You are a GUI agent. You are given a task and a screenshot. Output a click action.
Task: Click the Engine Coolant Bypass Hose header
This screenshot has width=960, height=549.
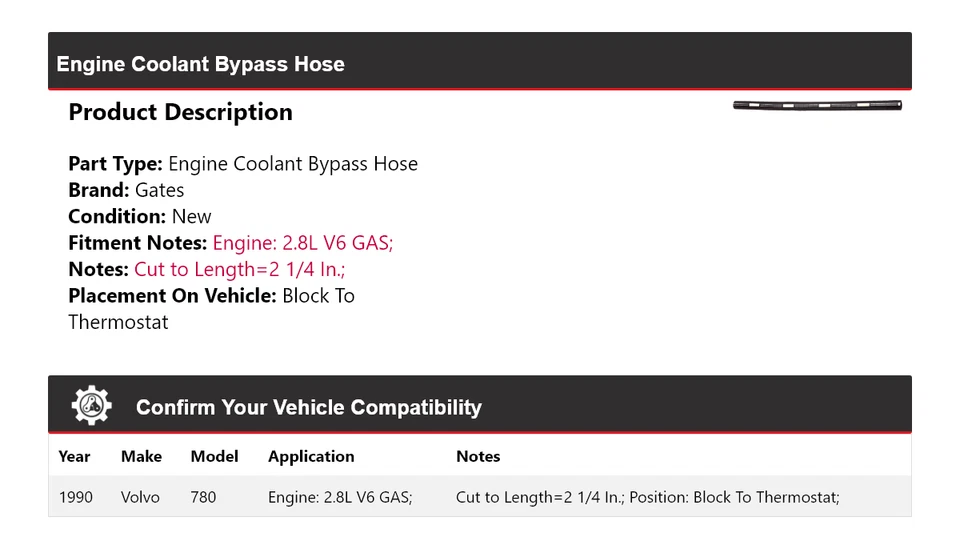point(200,64)
